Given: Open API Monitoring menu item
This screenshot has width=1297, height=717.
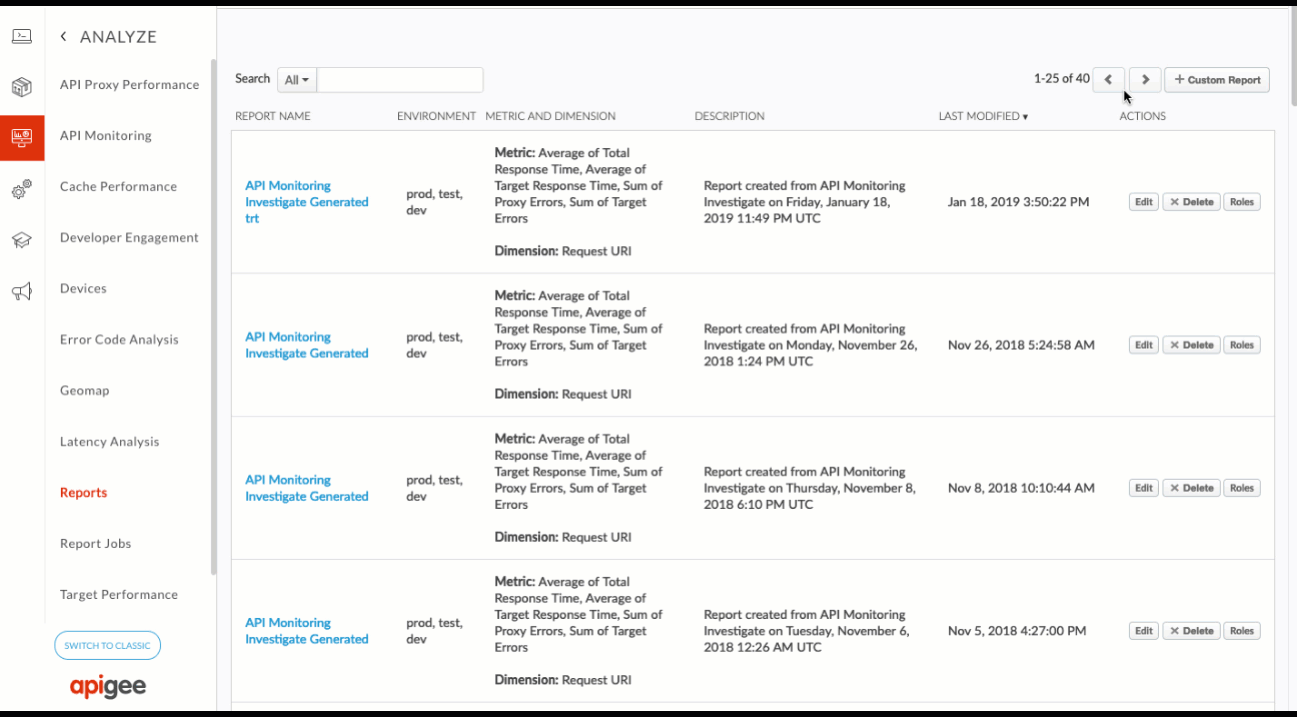Looking at the screenshot, I should coord(106,136).
